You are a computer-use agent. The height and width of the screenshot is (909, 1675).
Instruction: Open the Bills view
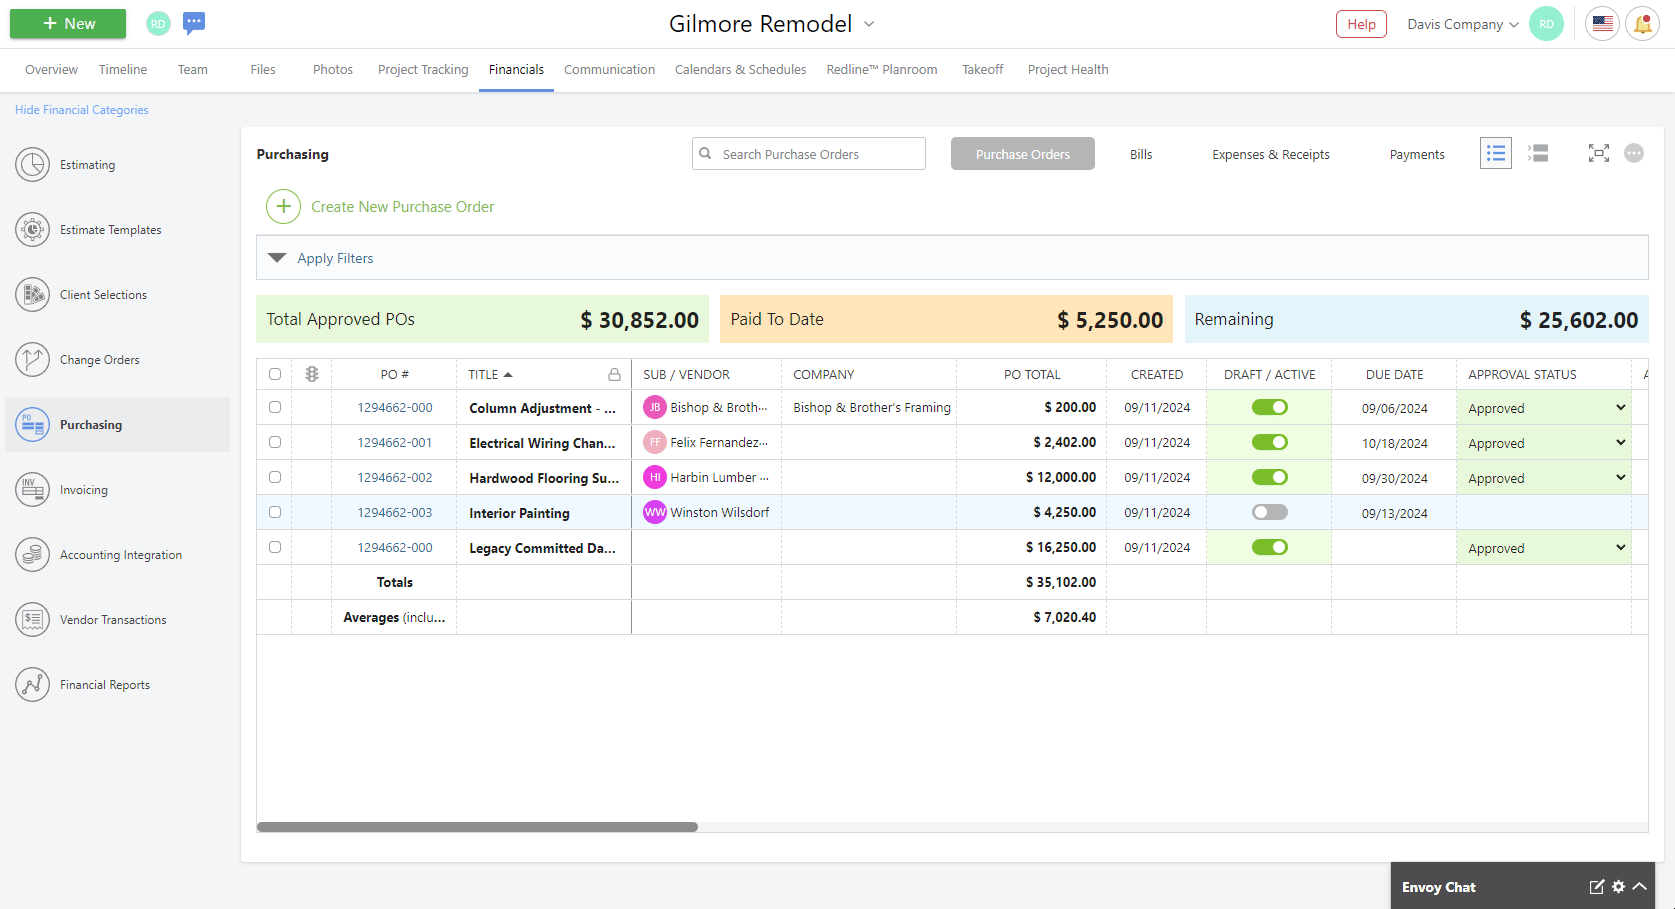1140,153
